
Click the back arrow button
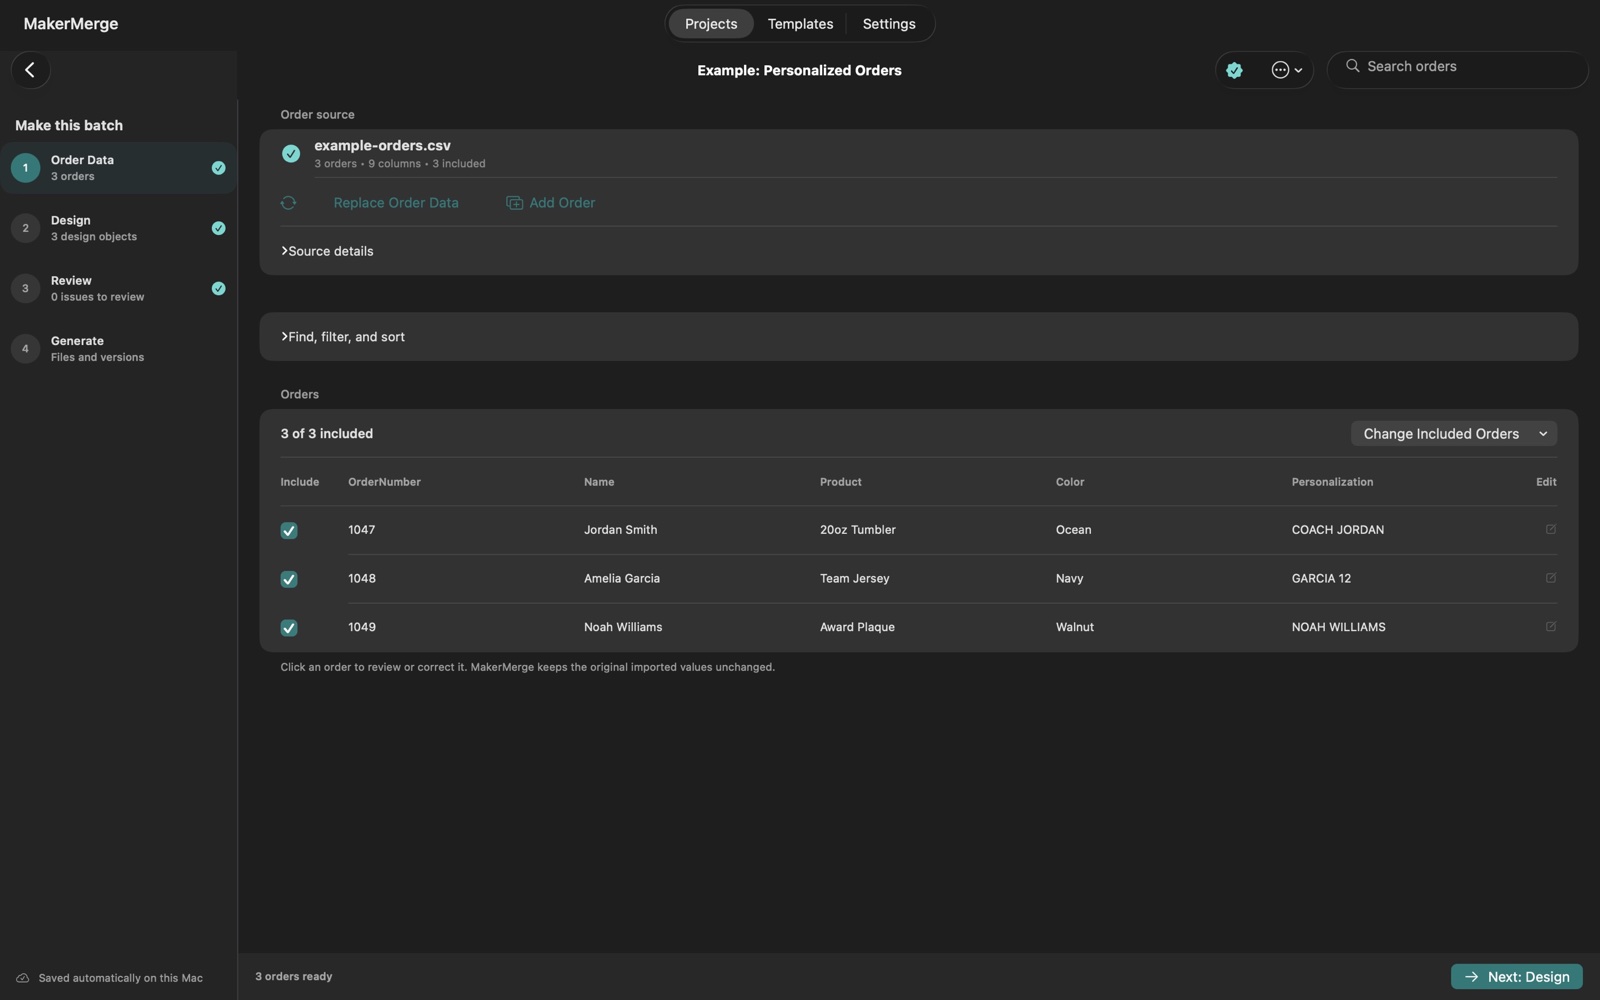(x=30, y=70)
